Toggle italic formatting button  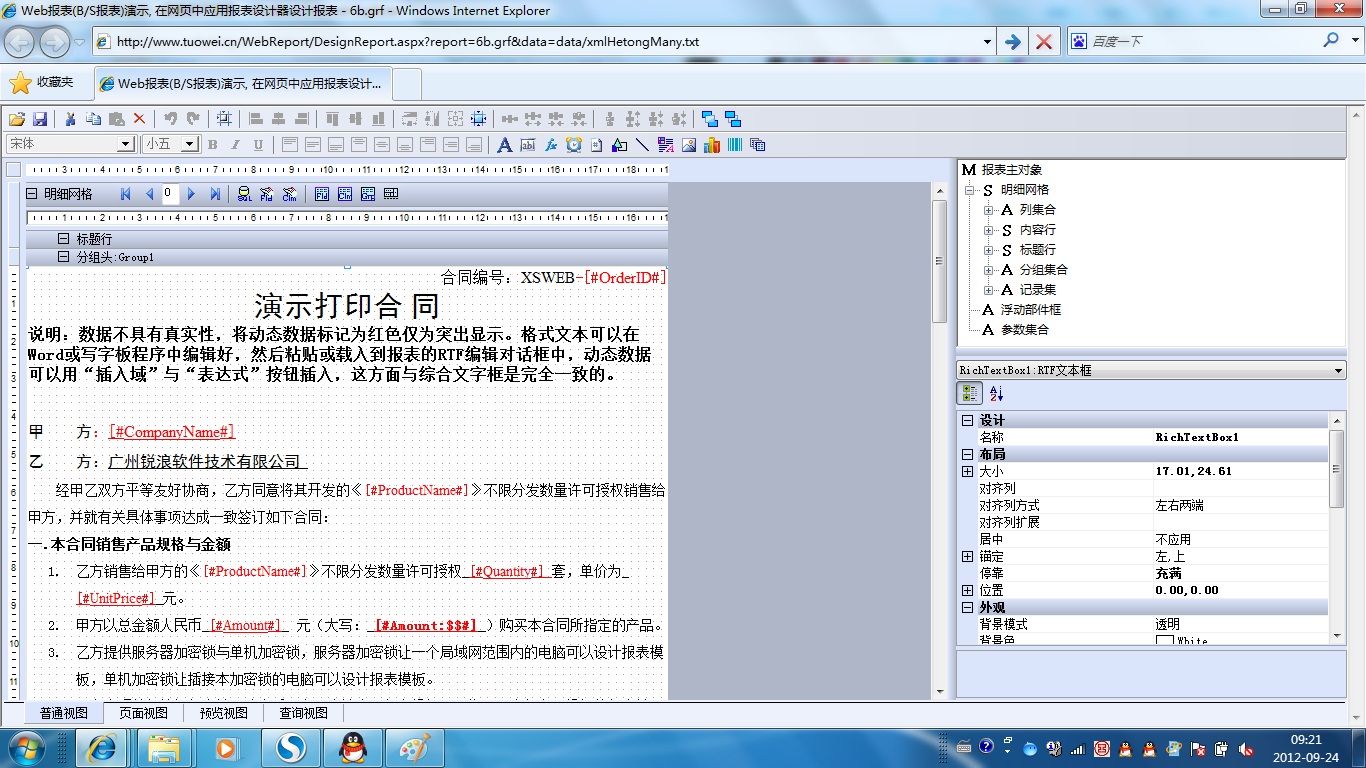[235, 145]
